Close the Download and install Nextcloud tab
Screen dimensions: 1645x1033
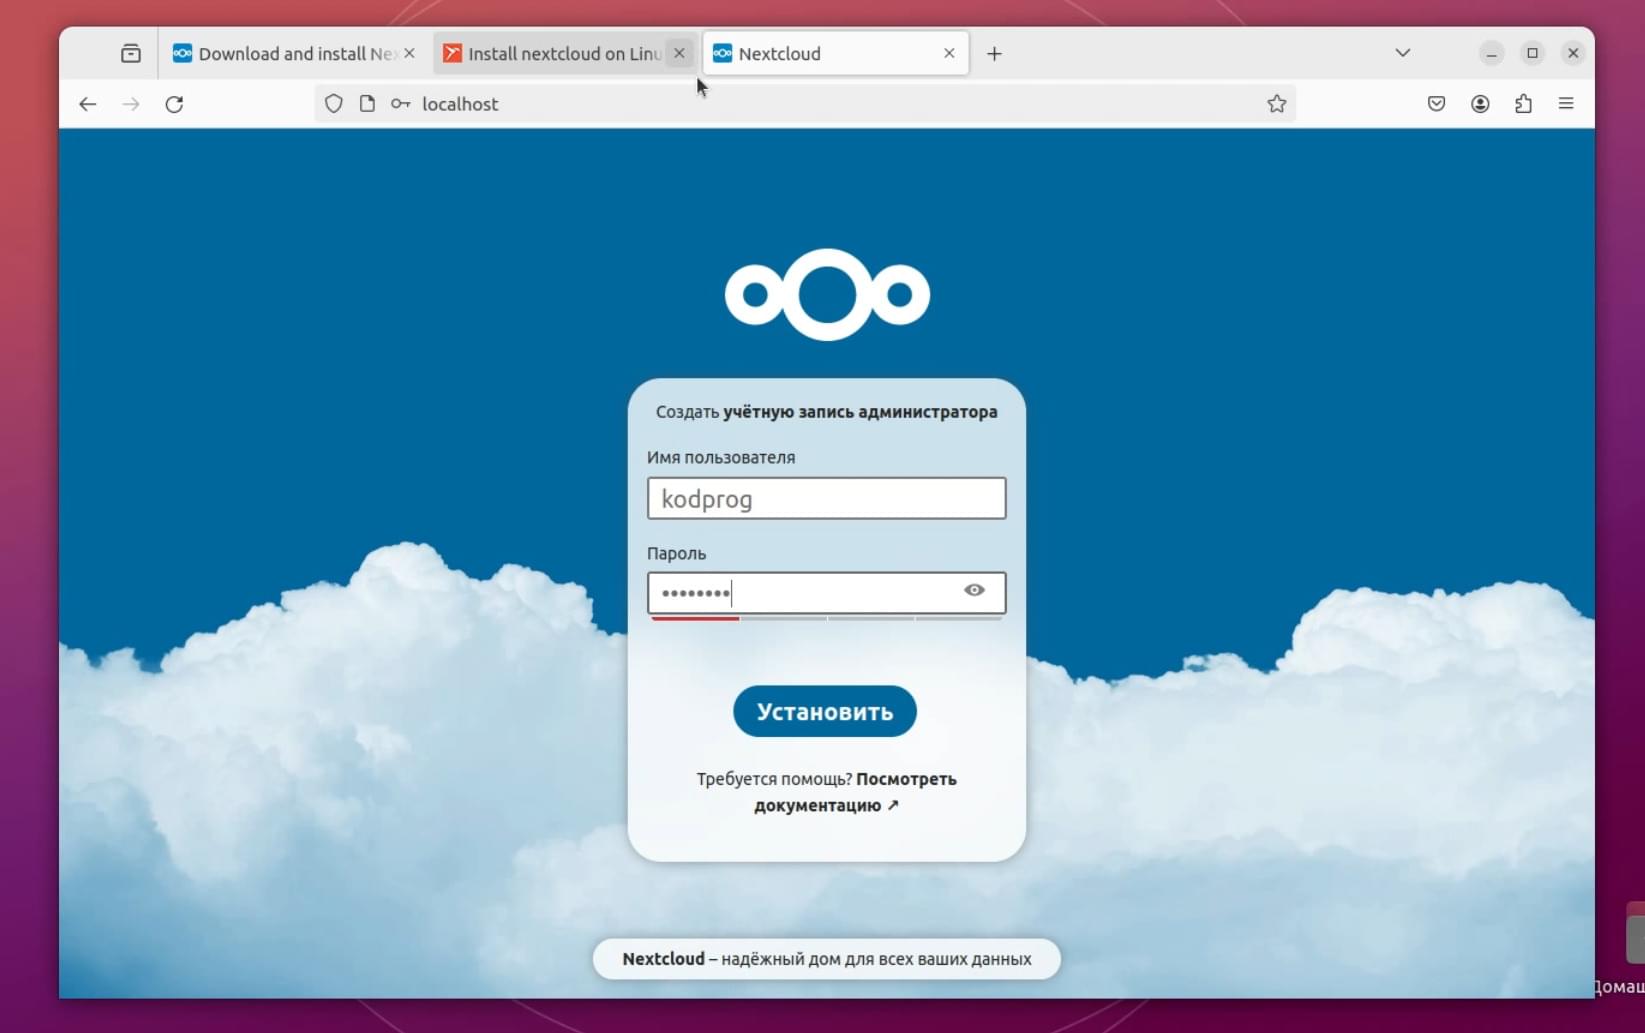tap(409, 54)
